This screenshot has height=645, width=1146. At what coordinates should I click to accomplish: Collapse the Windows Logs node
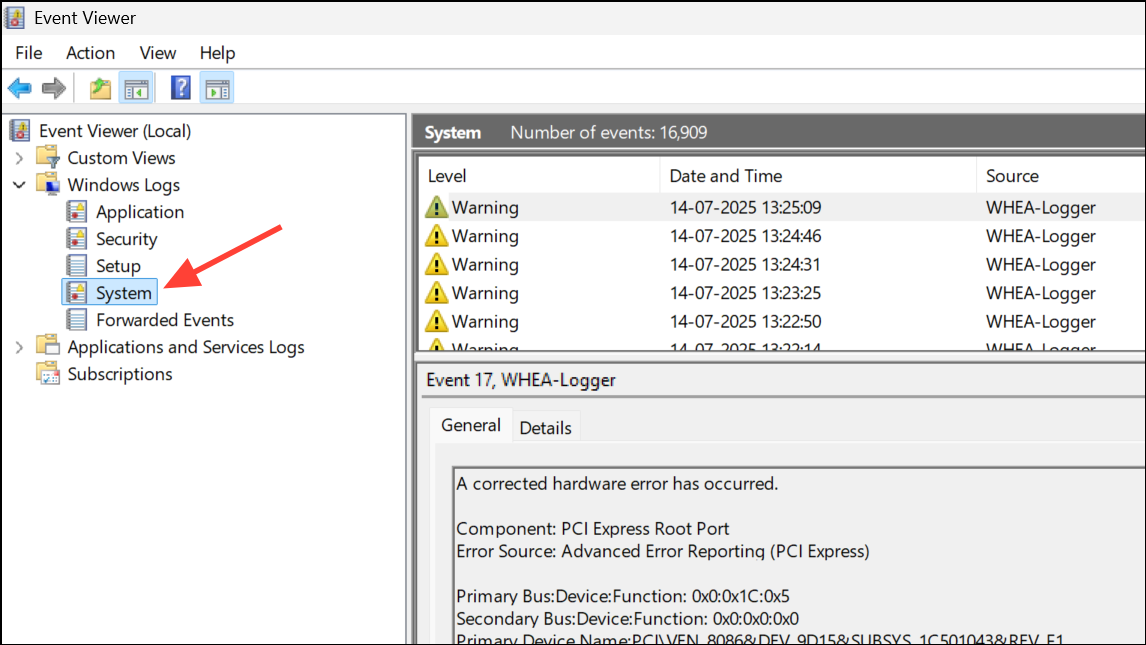[x=20, y=185]
